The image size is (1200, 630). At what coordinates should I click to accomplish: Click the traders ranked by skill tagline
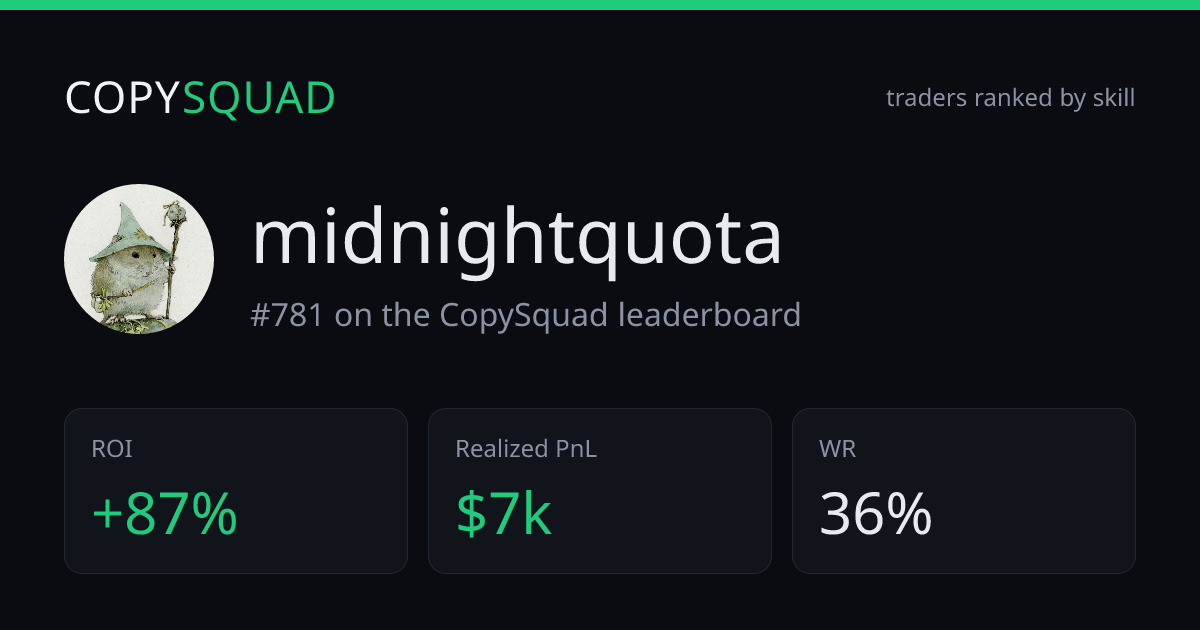[x=1010, y=98]
